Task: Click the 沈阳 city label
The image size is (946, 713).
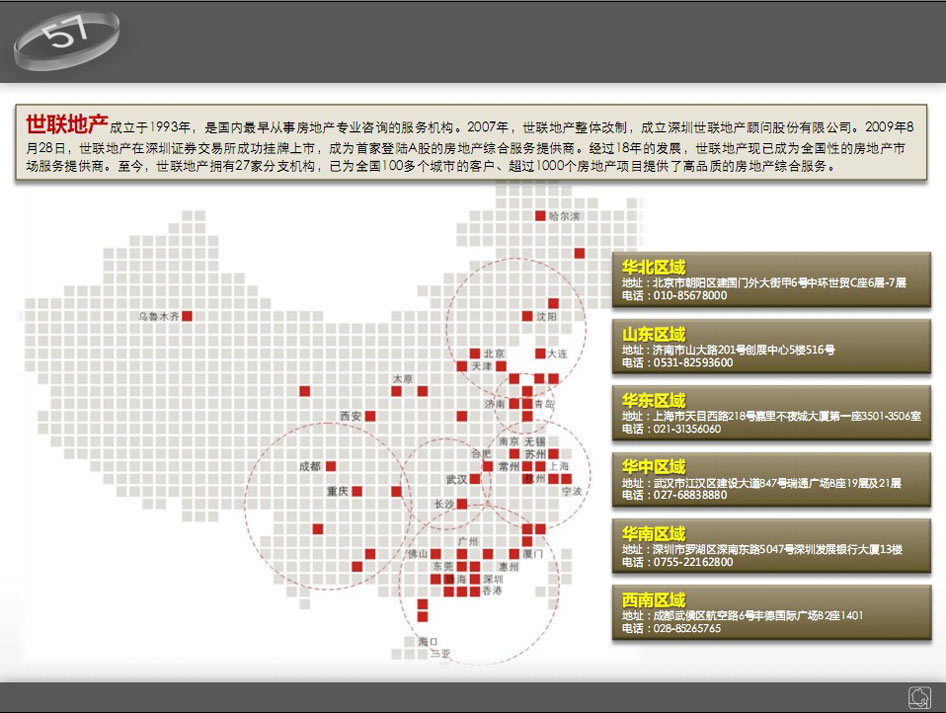Action: pyautogui.click(x=547, y=316)
